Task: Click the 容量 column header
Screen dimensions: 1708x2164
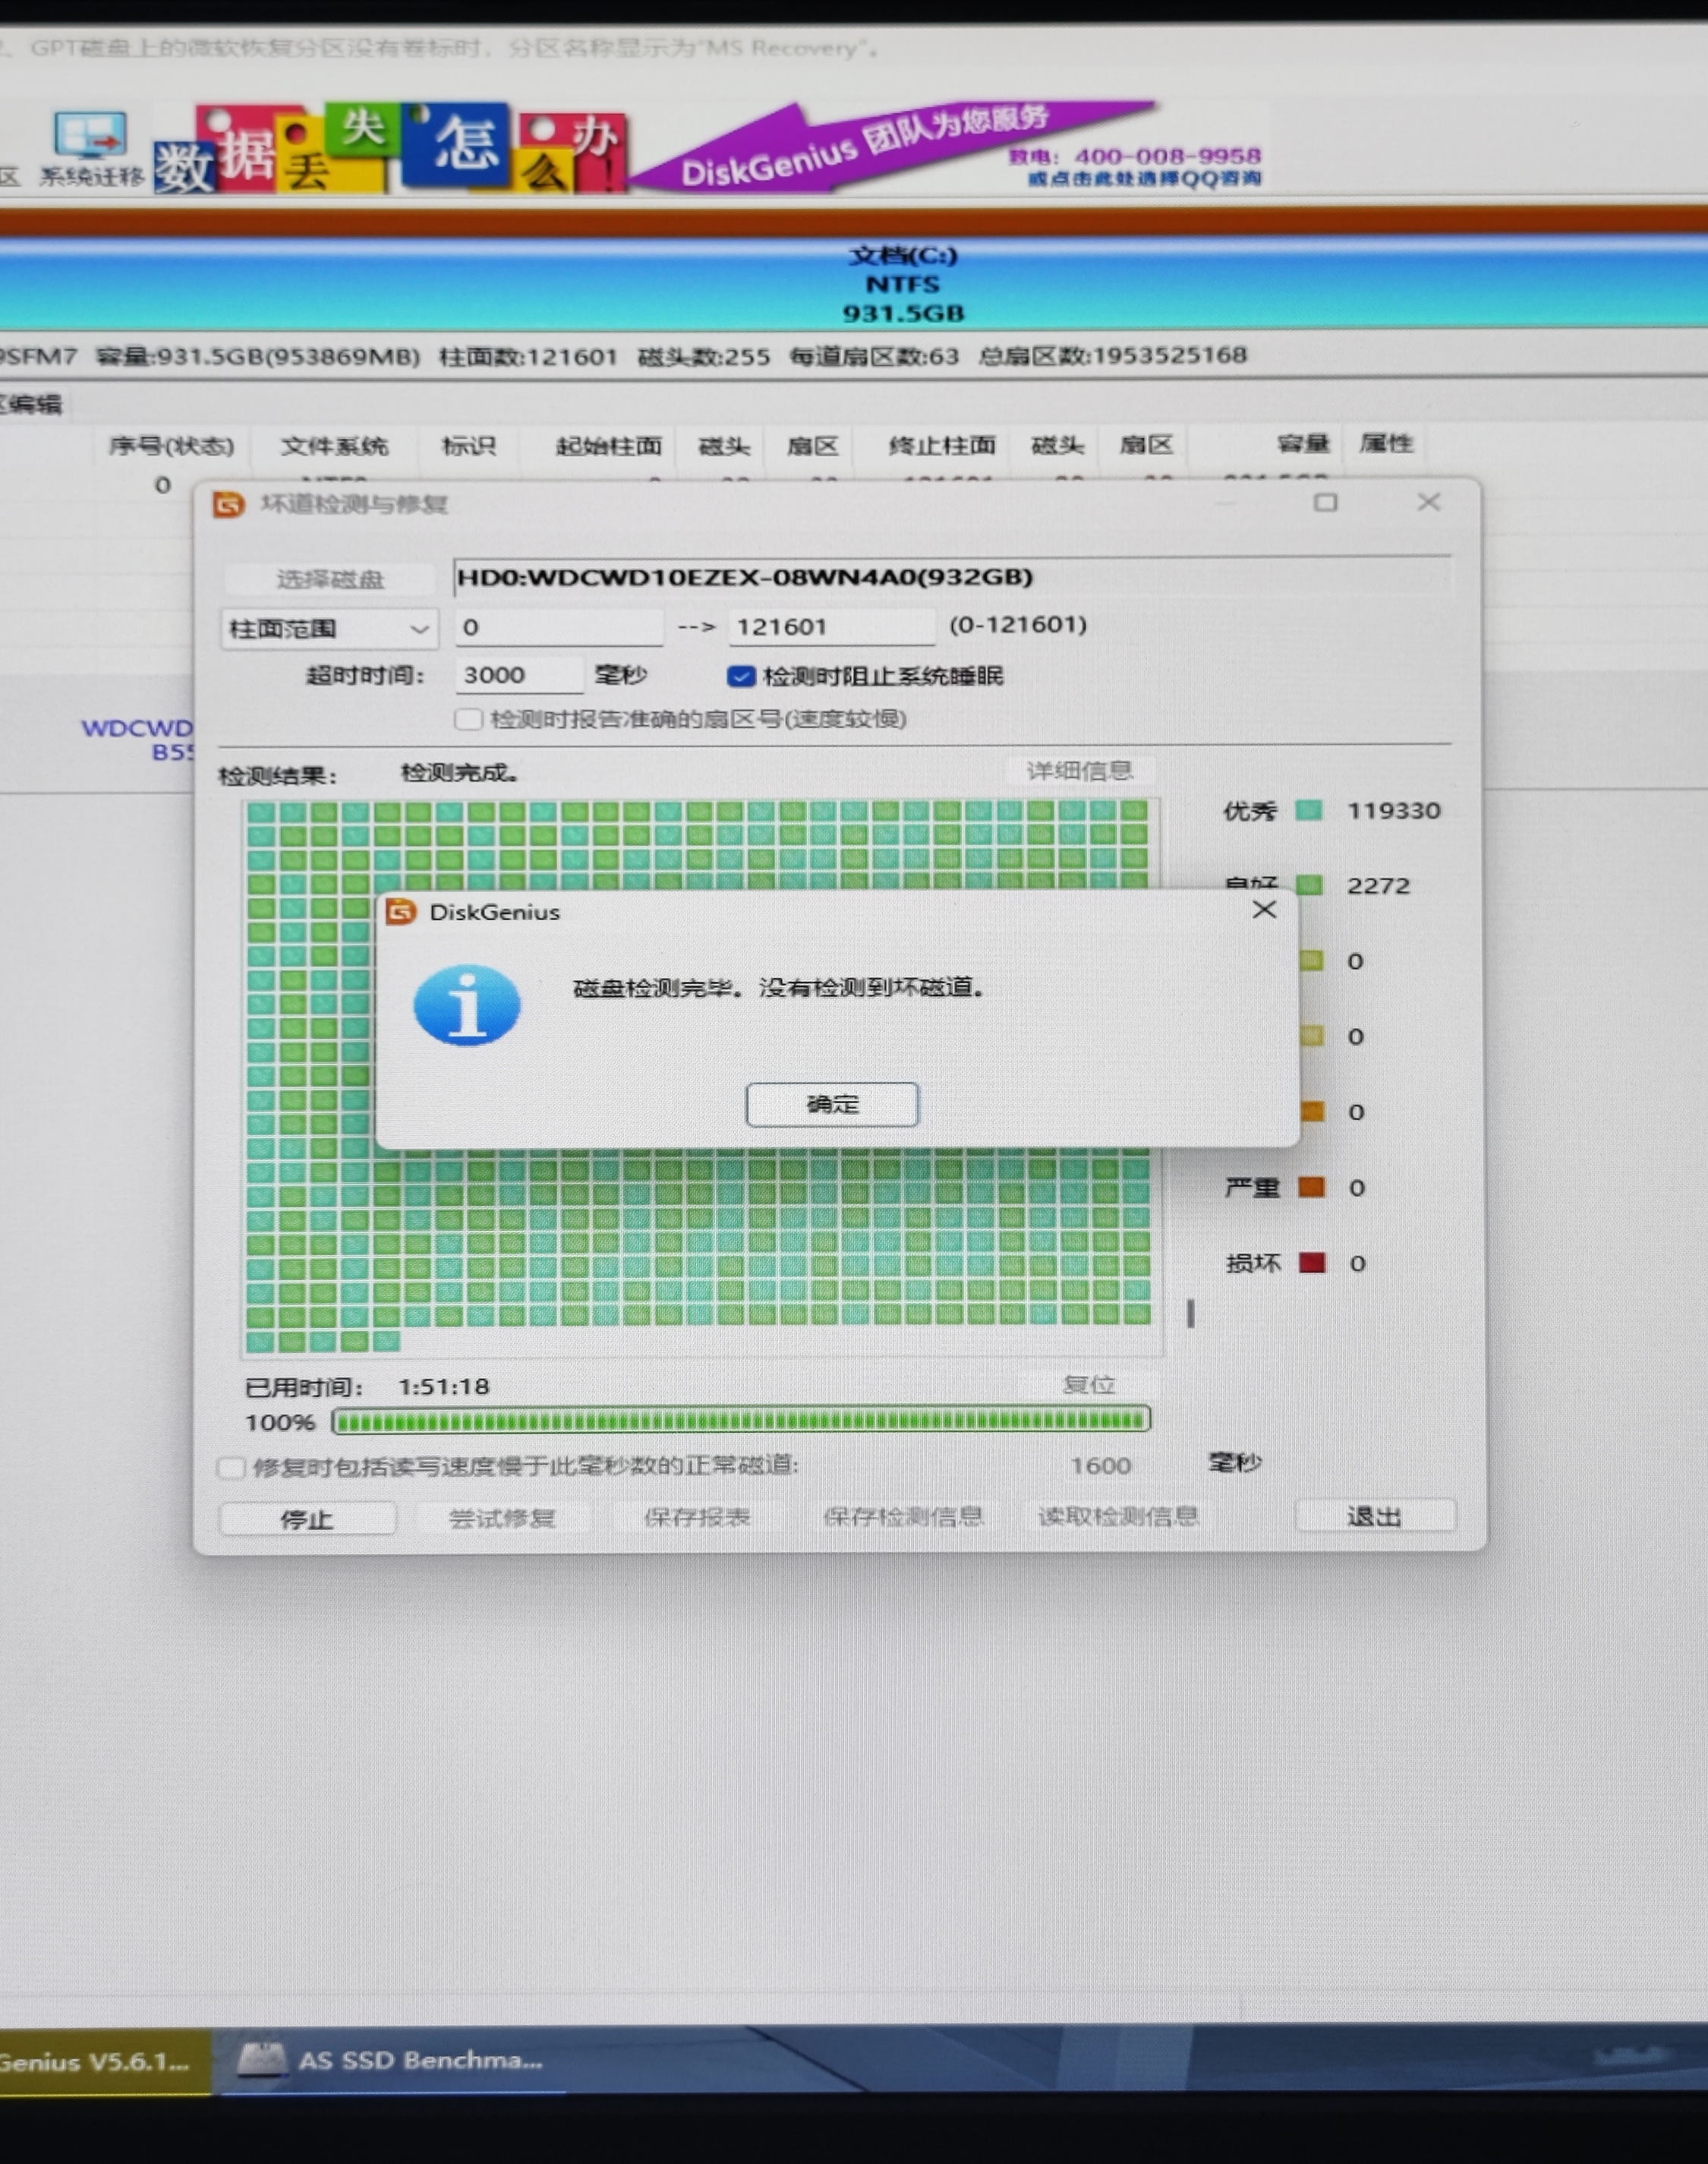Action: (1302, 444)
